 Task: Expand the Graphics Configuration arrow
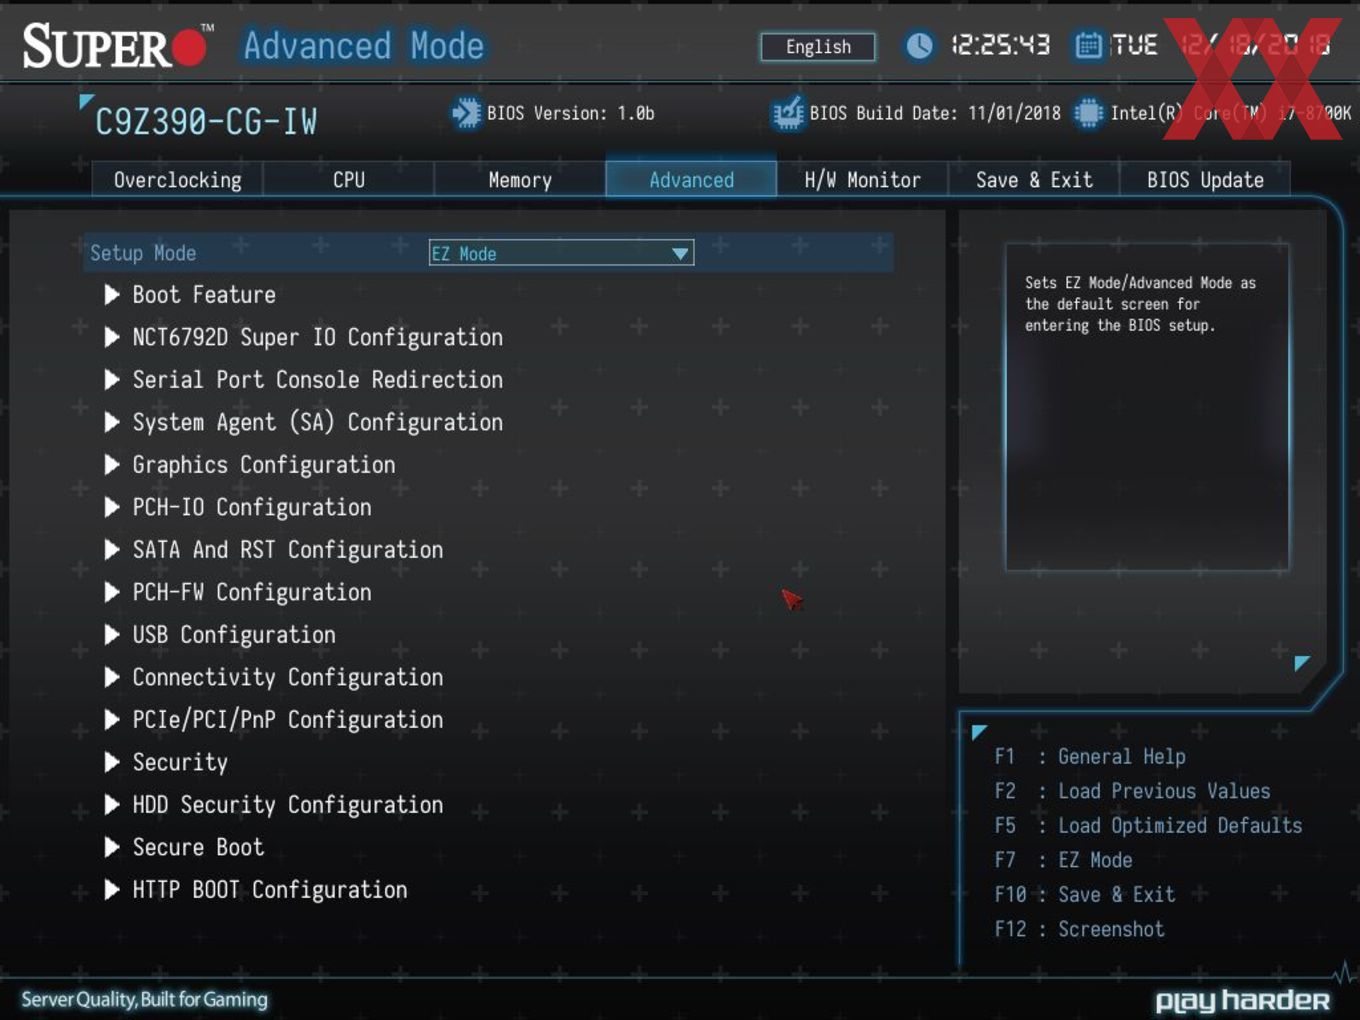pos(112,465)
